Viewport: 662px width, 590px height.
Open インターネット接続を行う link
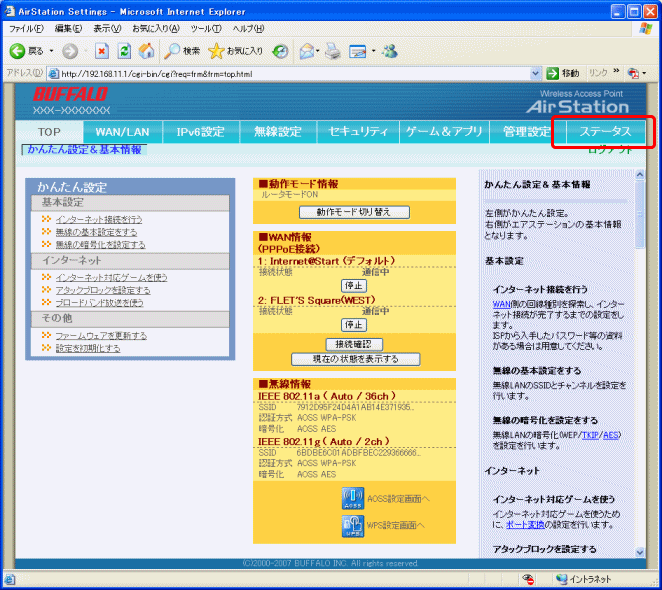point(99,219)
